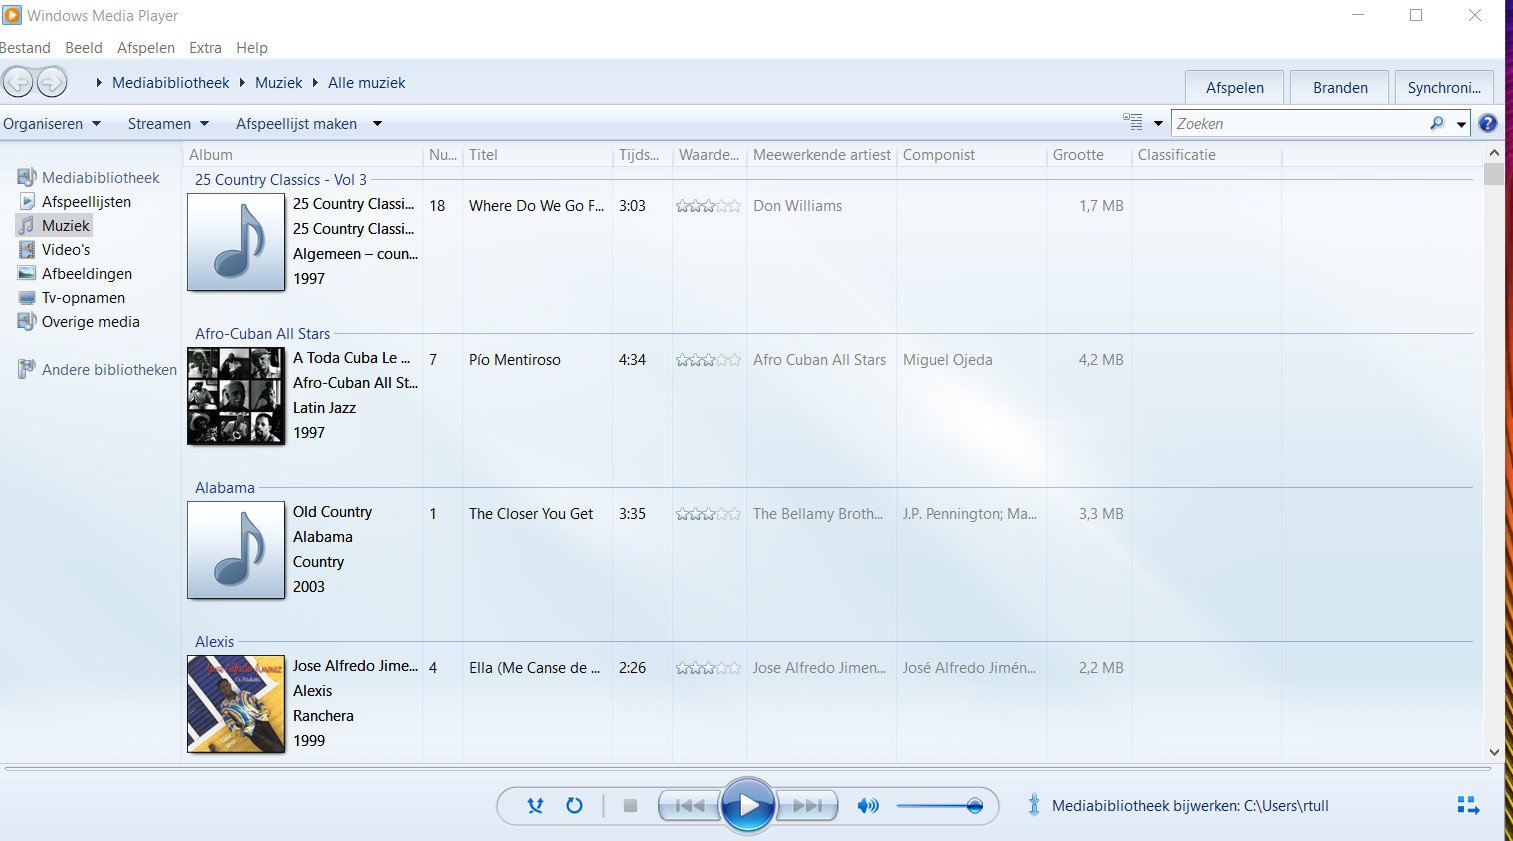The width and height of the screenshot is (1513, 841).
Task: Expand the Mediabibliotheek breadcrumb arrow
Action: point(99,83)
